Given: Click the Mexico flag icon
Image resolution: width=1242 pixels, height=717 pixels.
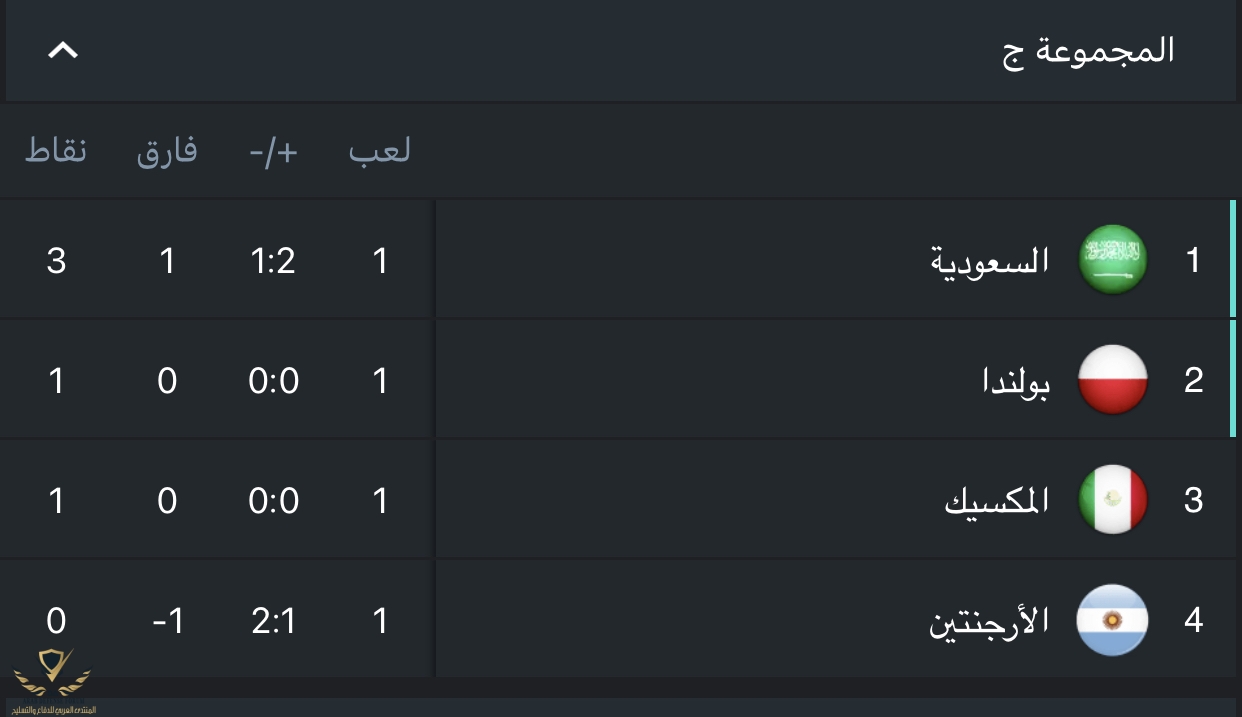Looking at the screenshot, I should 1112,500.
